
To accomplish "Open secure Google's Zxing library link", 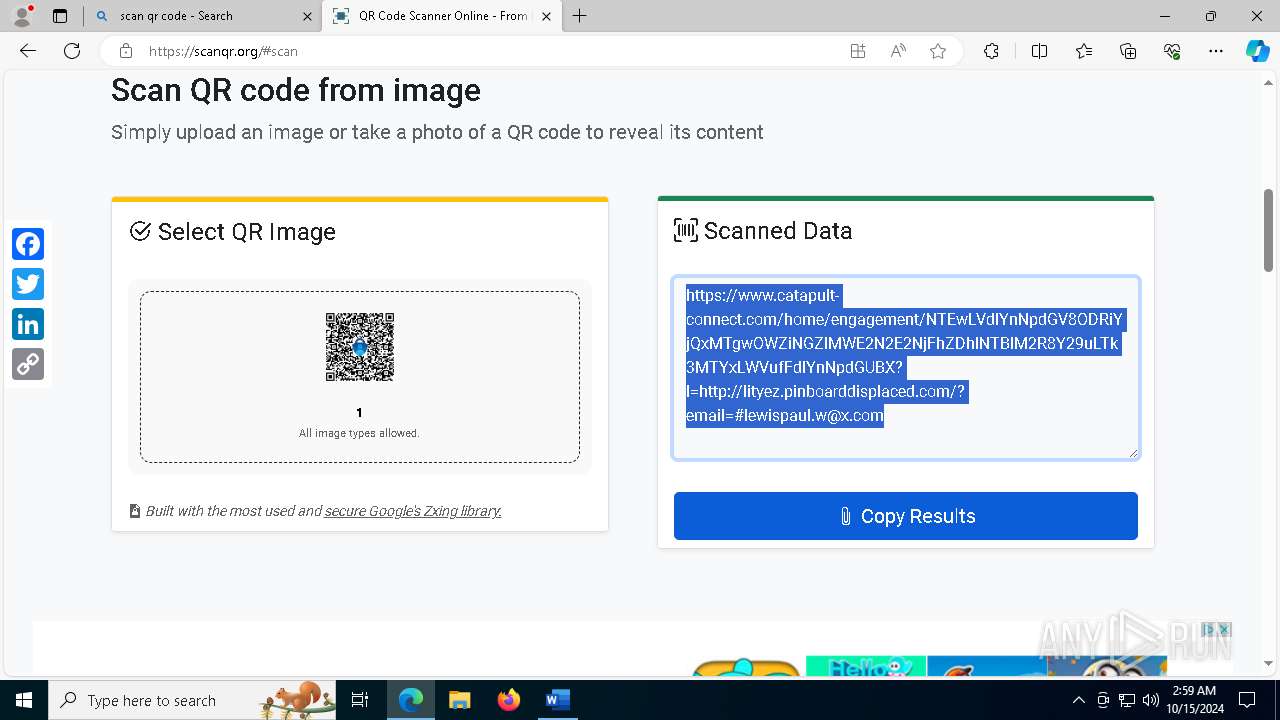I will 413,511.
